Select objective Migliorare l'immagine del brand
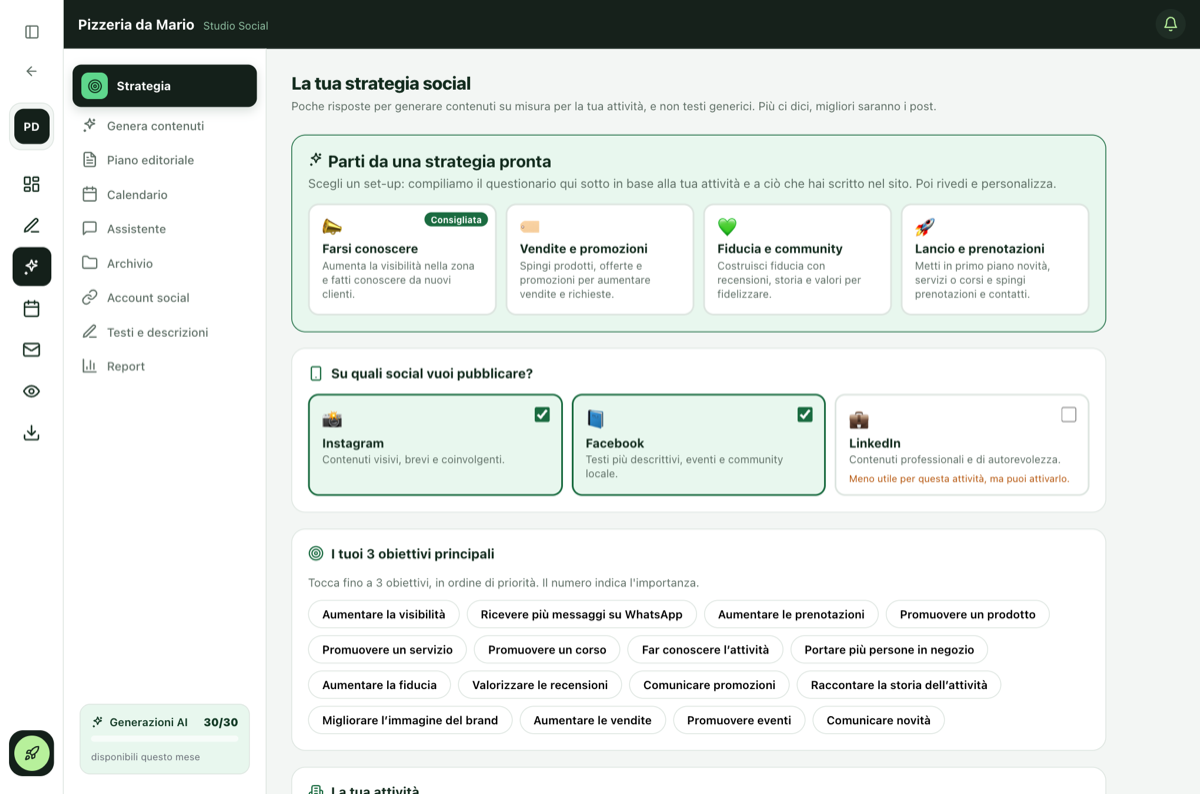Image resolution: width=1200 pixels, height=794 pixels. (x=410, y=720)
